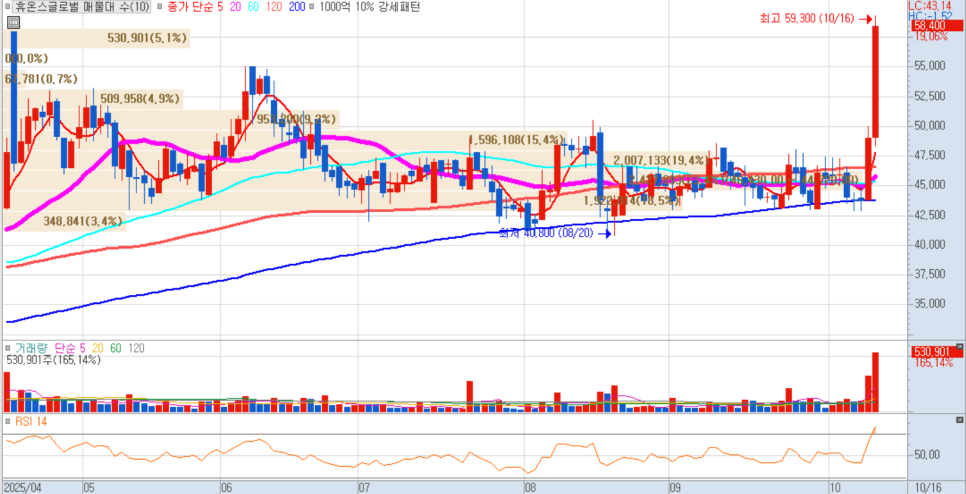Image resolution: width=966 pixels, height=494 pixels.
Task: Click the current price tag 58,400
Action: (x=937, y=25)
